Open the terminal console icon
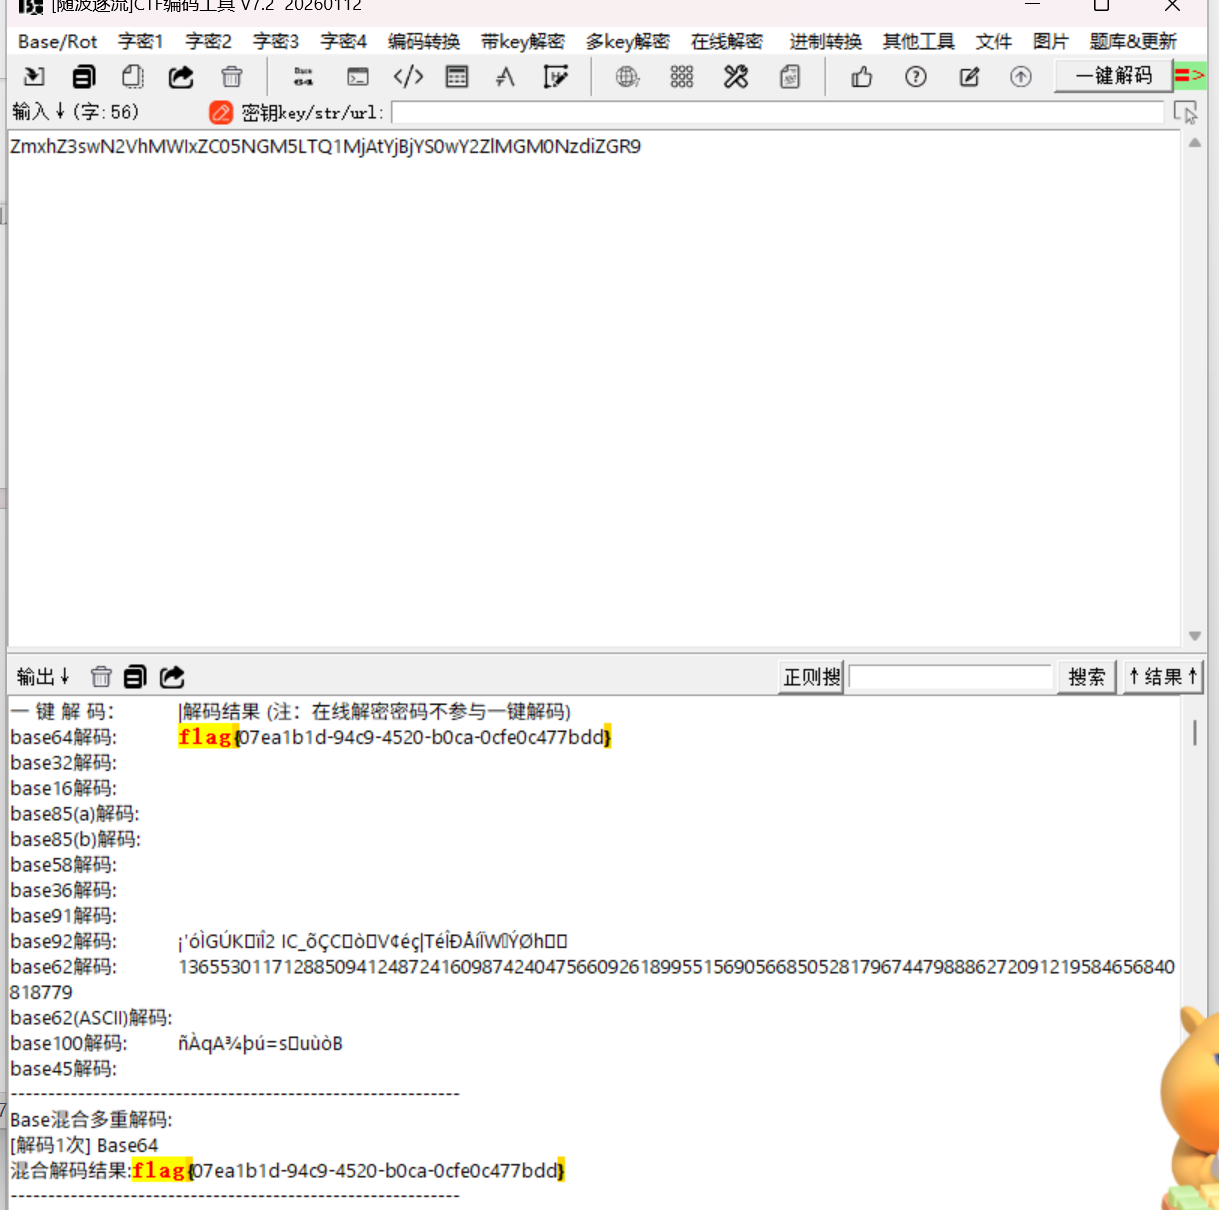This screenshot has height=1210, width=1219. (x=357, y=76)
